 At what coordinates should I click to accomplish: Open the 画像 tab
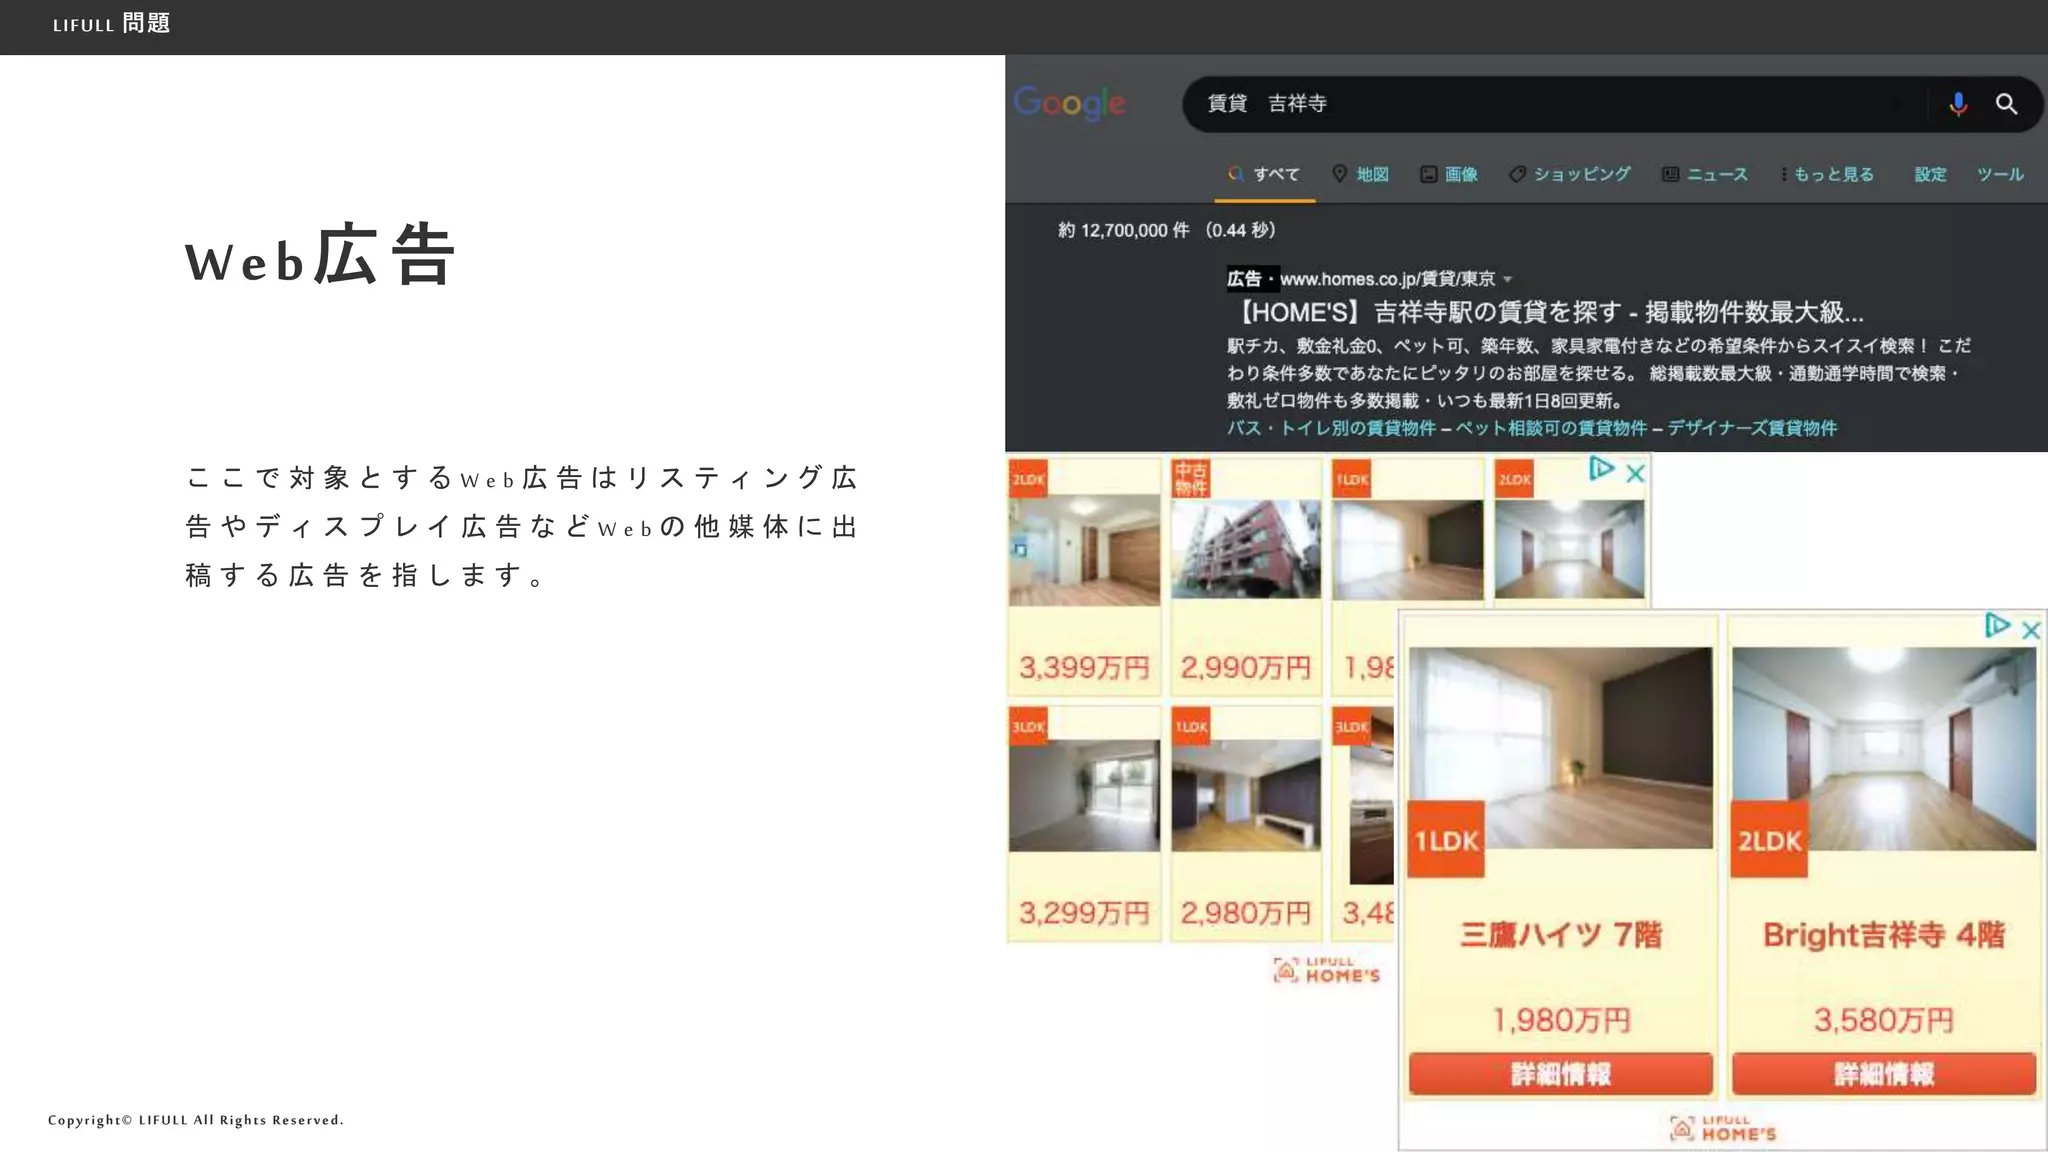pyautogui.click(x=1449, y=174)
